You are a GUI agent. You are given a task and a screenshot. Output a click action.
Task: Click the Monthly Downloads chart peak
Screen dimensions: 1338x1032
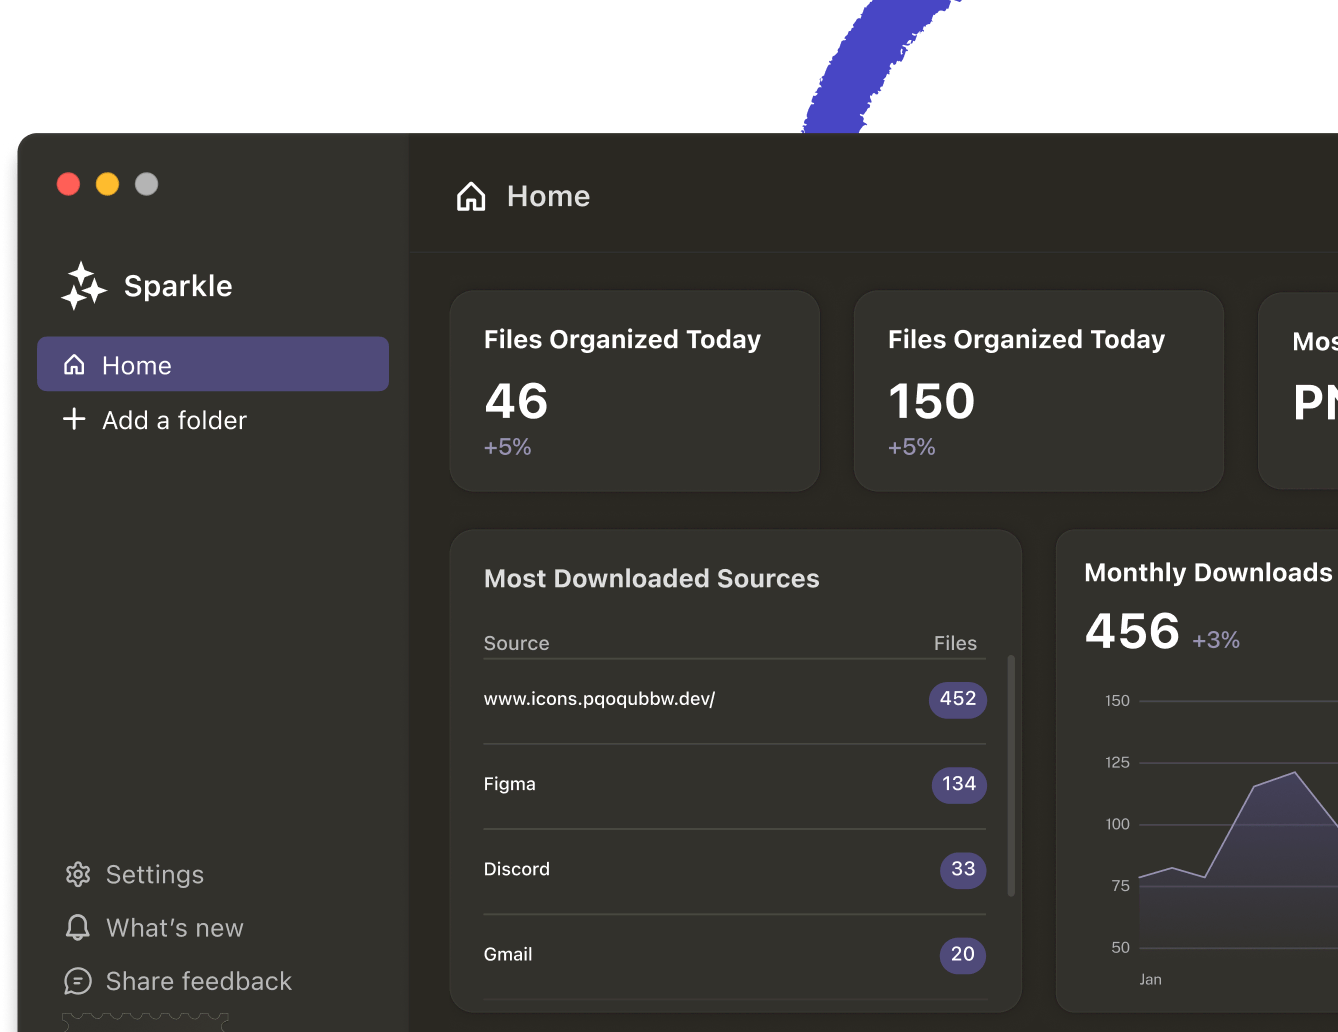[x=1295, y=772]
